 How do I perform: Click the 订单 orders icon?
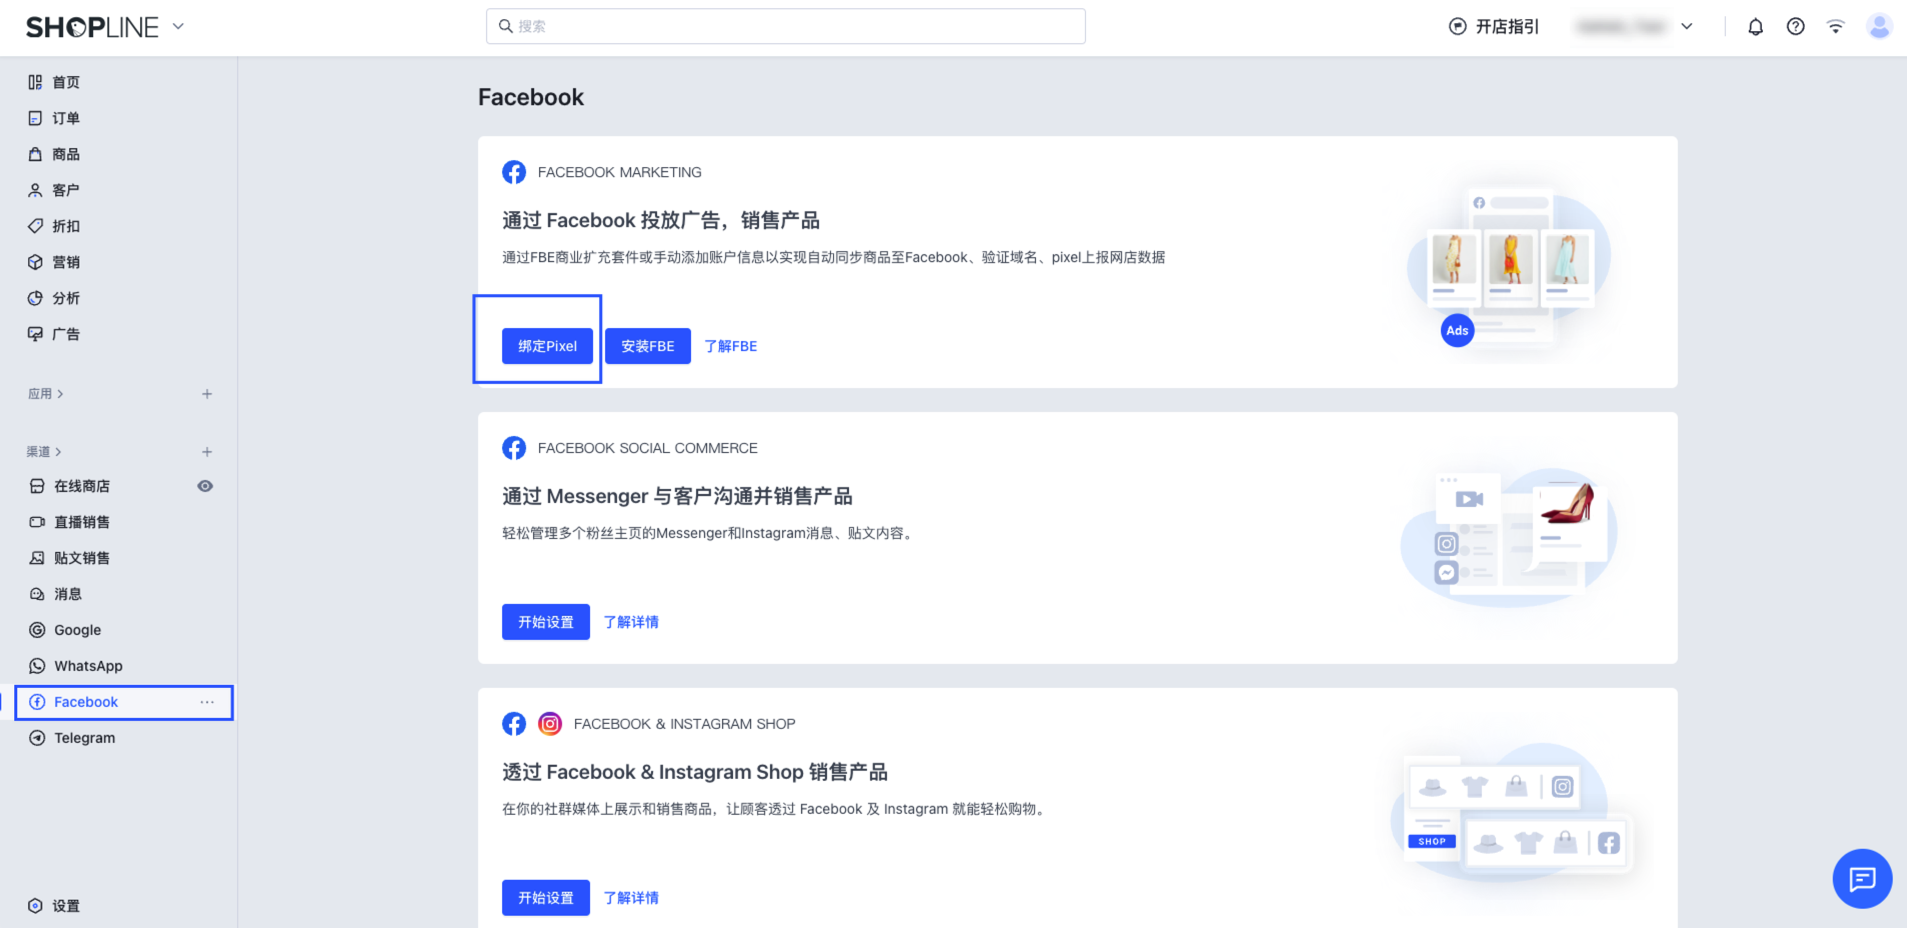[35, 118]
